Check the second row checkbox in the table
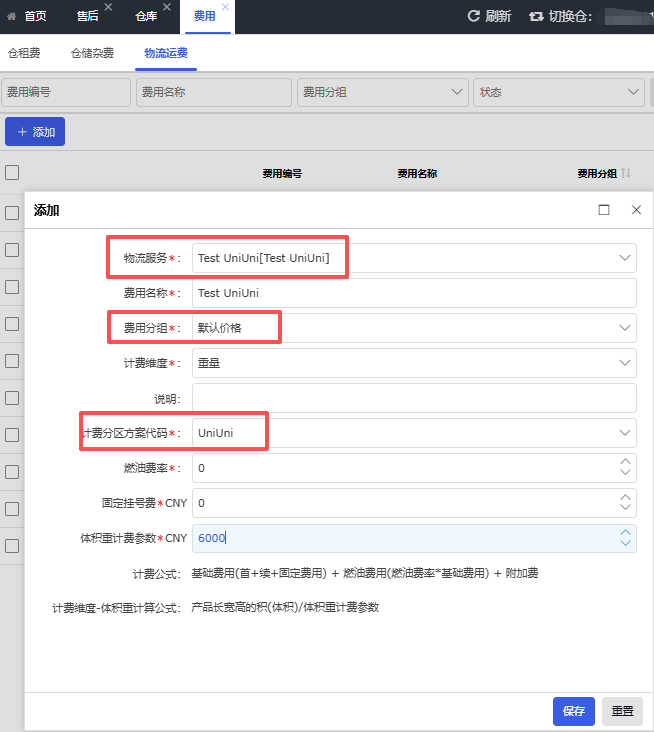Image resolution: width=654 pixels, height=732 pixels. coord(12,249)
